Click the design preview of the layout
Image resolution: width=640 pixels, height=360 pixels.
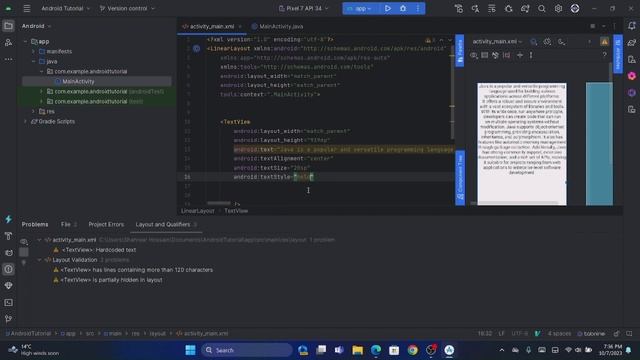[522, 144]
